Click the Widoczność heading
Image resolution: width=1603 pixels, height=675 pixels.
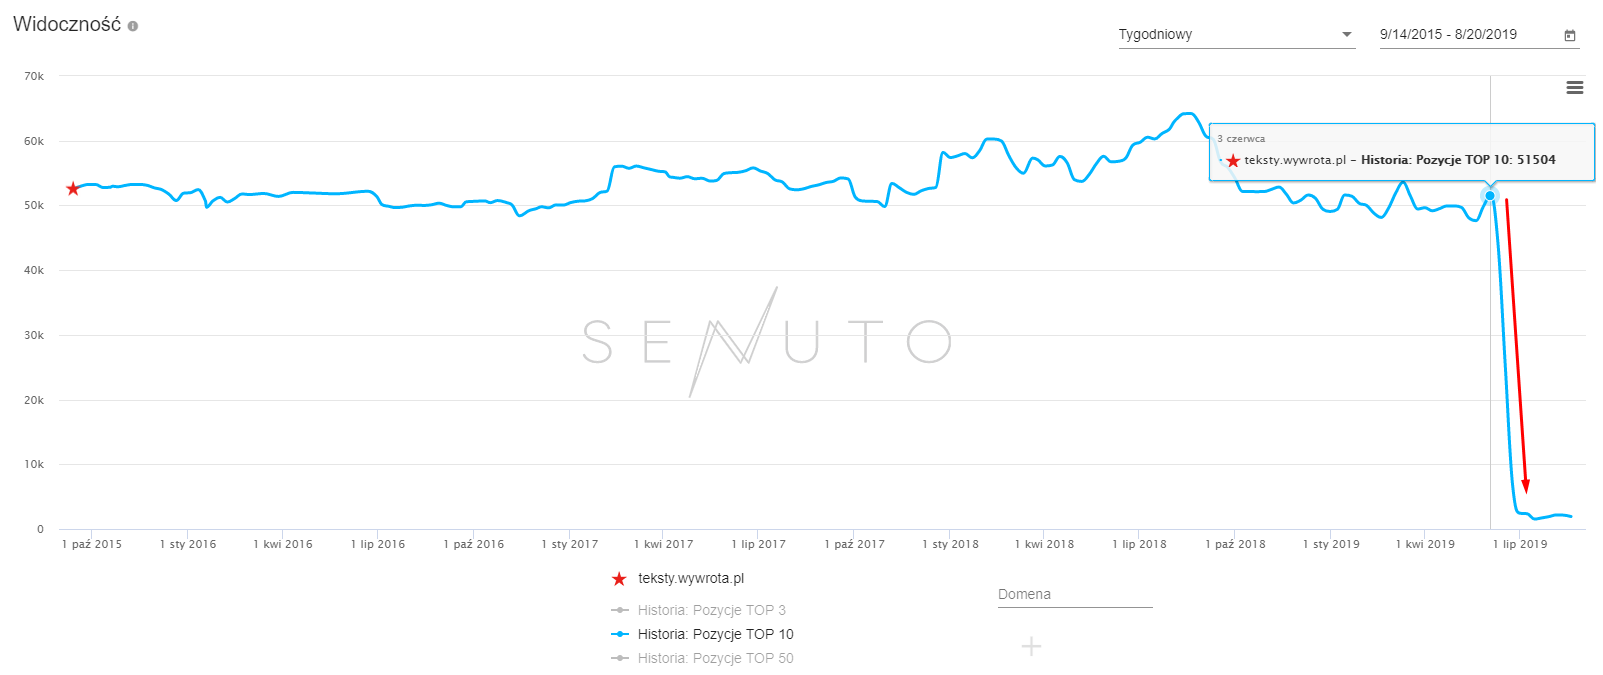click(67, 25)
